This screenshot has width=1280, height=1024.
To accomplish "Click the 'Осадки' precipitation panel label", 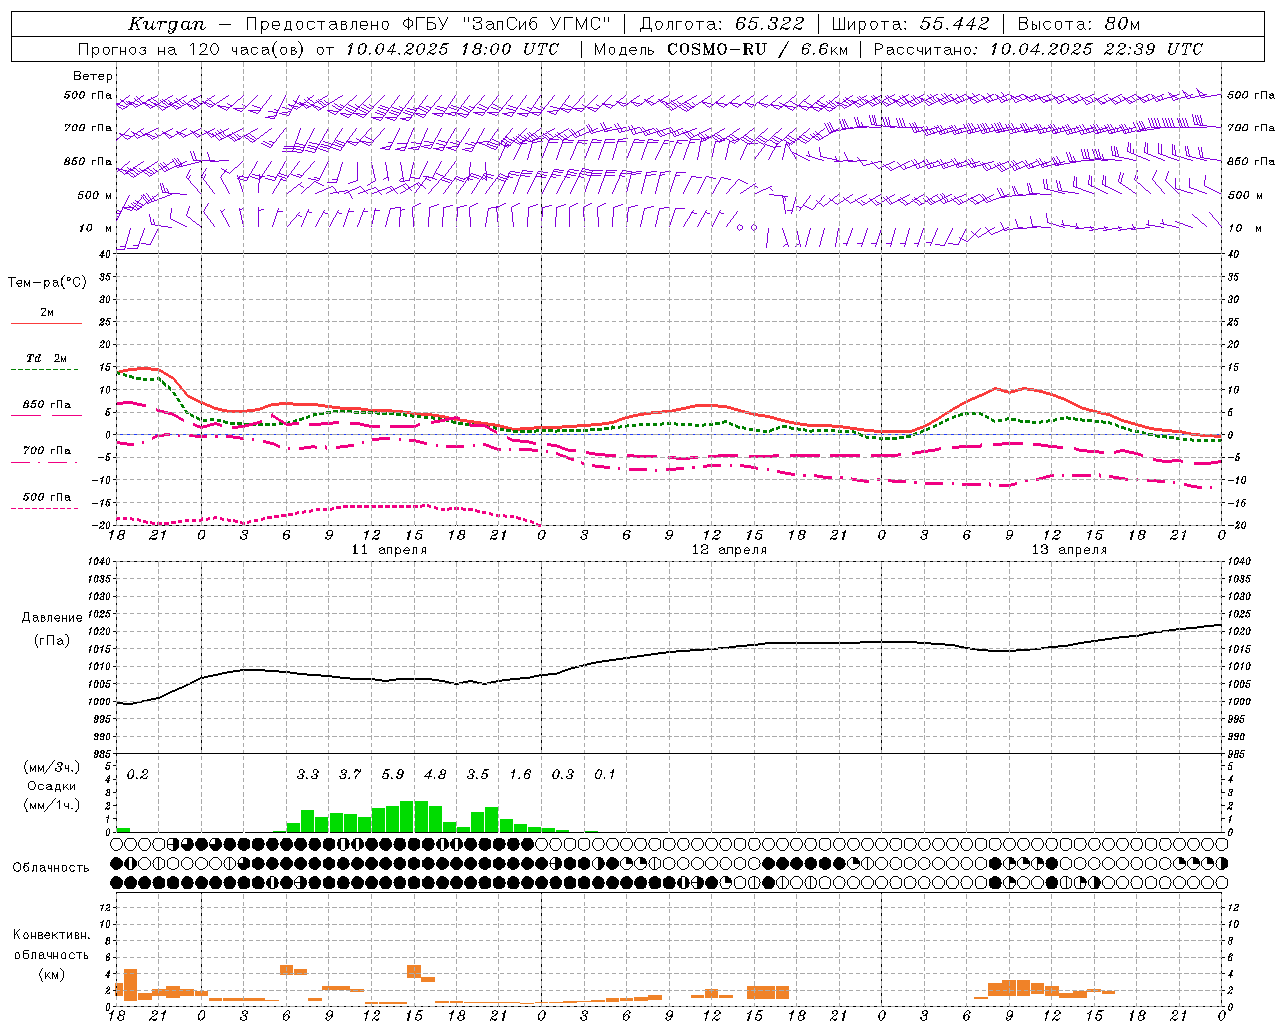I will [52, 786].
